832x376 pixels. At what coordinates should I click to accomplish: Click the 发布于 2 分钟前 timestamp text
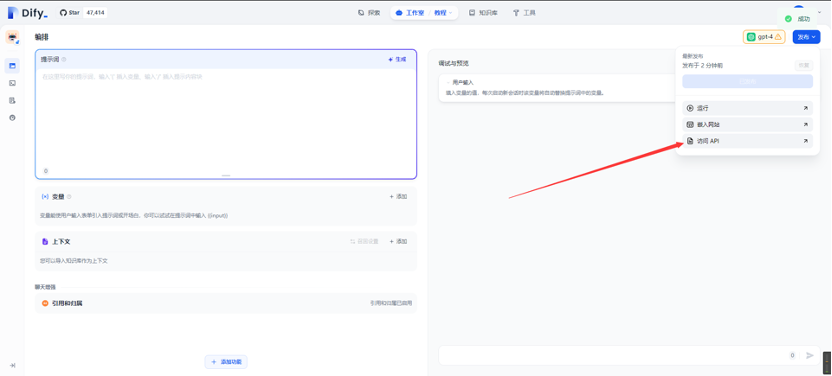tap(703, 66)
